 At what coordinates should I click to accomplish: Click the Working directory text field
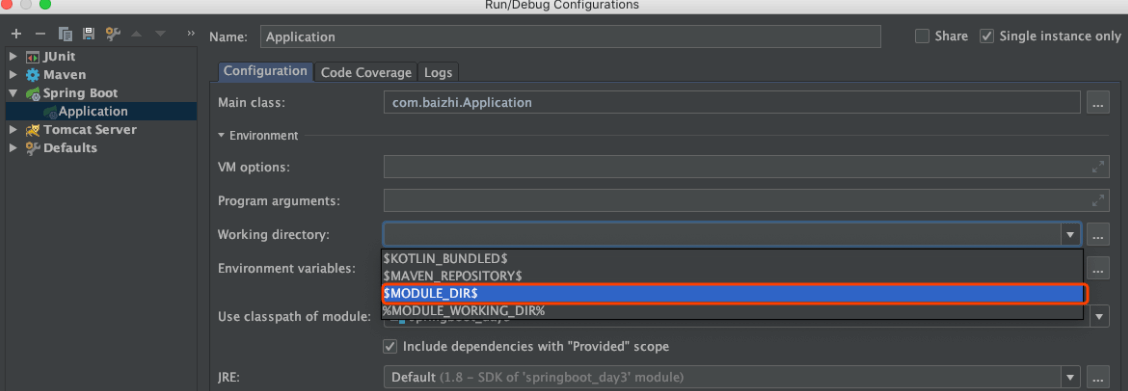point(722,234)
